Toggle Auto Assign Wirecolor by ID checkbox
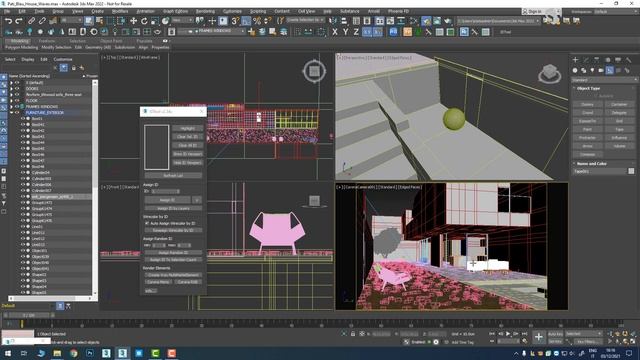 147,223
